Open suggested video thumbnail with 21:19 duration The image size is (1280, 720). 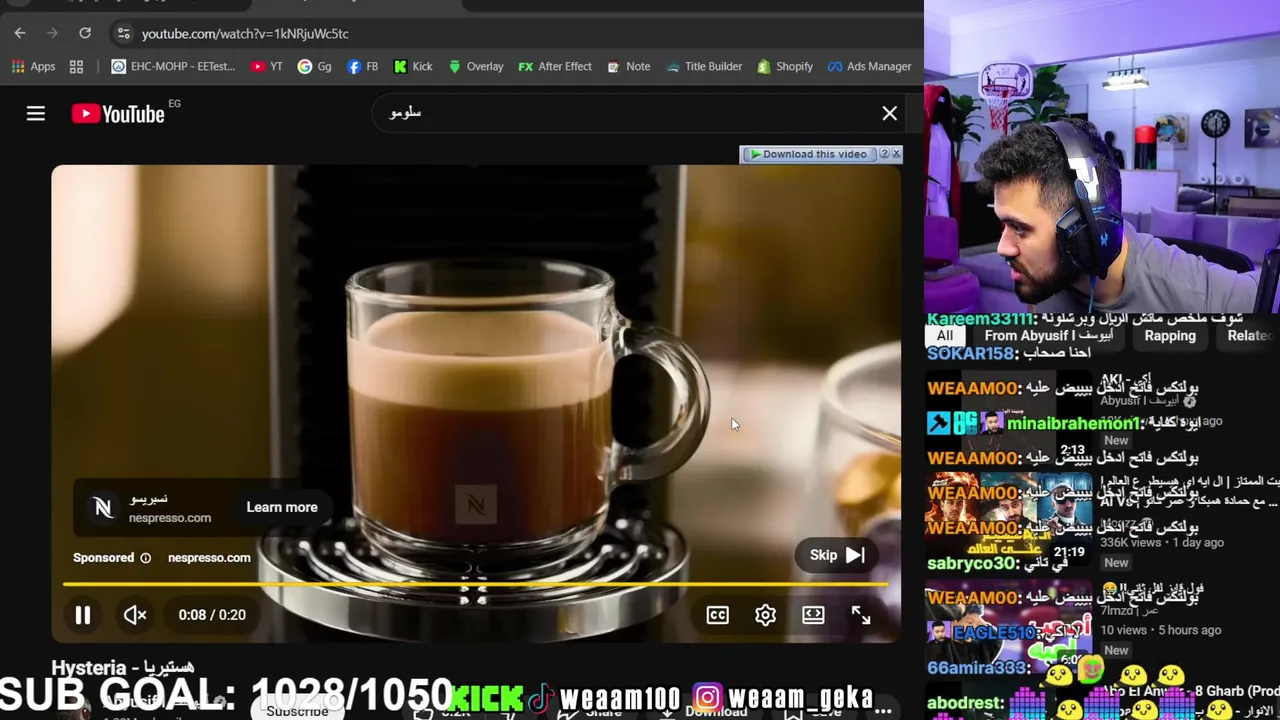click(1009, 517)
